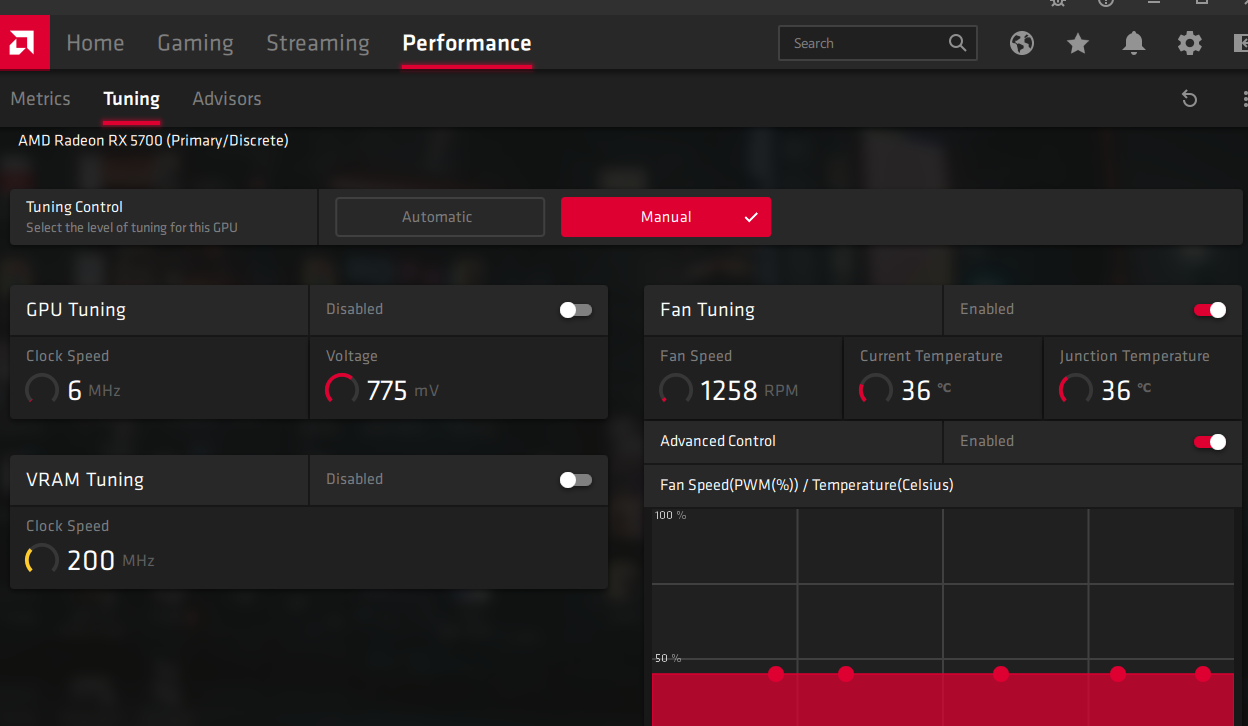Click 'AMD Radeon RX 5700 (Primary/Discrete)' text

153,141
